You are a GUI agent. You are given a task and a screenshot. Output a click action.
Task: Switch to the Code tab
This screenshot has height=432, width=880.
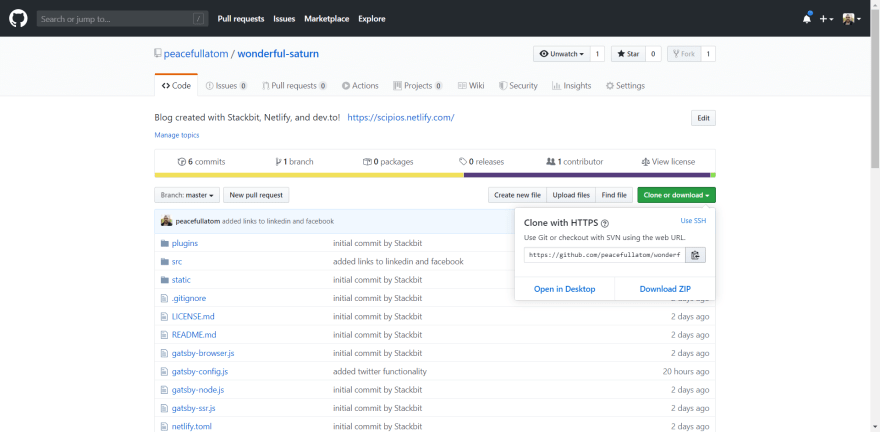(176, 86)
